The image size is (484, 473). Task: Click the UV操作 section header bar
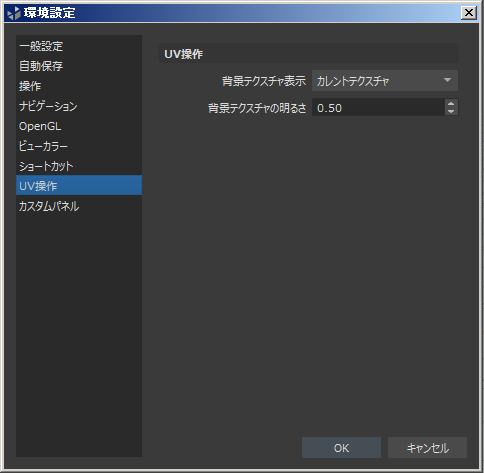tap(308, 54)
